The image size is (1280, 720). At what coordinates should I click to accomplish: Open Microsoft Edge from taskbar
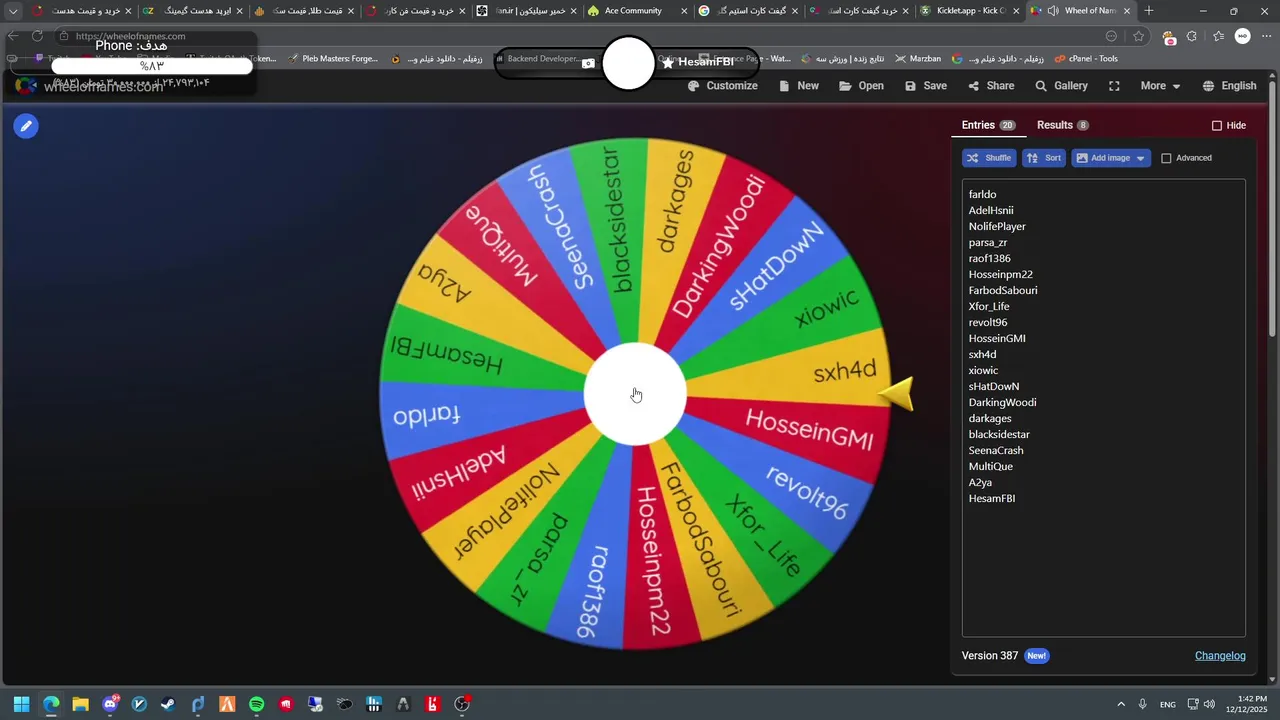click(51, 704)
